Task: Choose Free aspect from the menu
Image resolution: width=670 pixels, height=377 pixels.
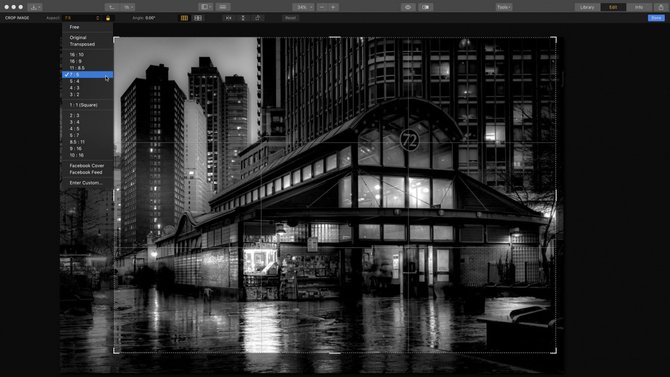Action: click(x=88, y=27)
